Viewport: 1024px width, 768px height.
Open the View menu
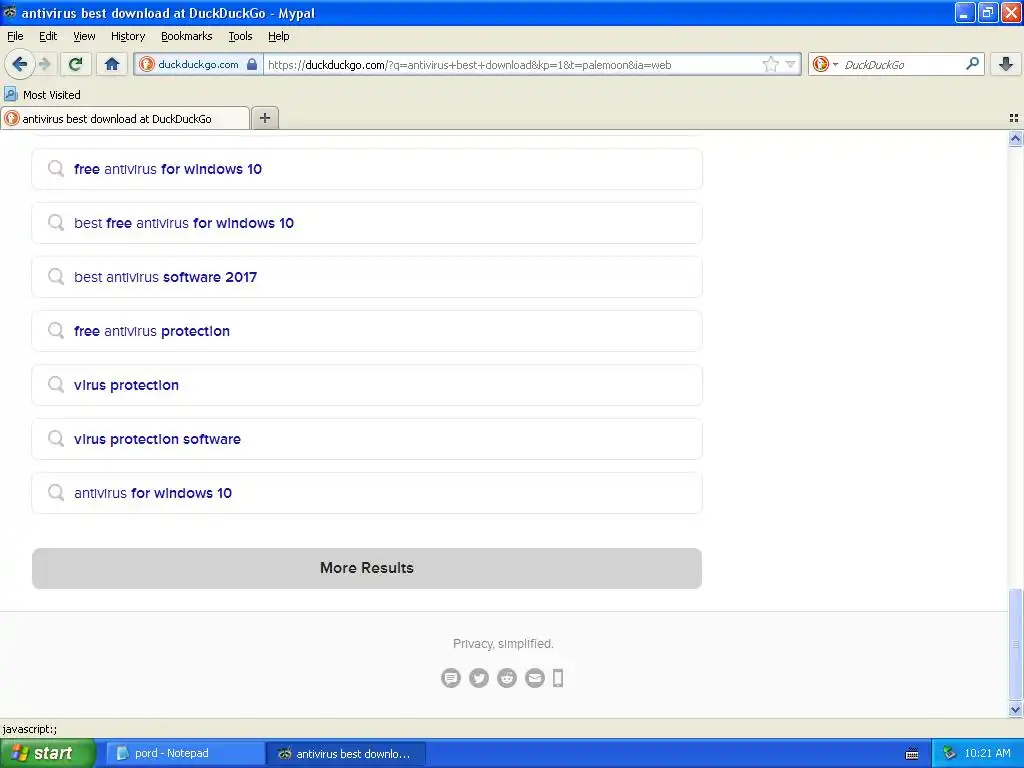click(x=84, y=36)
